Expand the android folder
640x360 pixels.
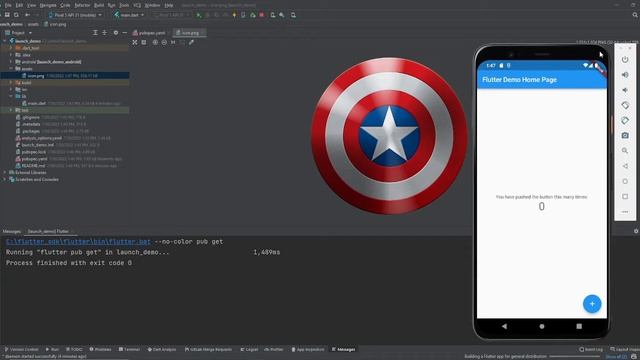(11, 62)
